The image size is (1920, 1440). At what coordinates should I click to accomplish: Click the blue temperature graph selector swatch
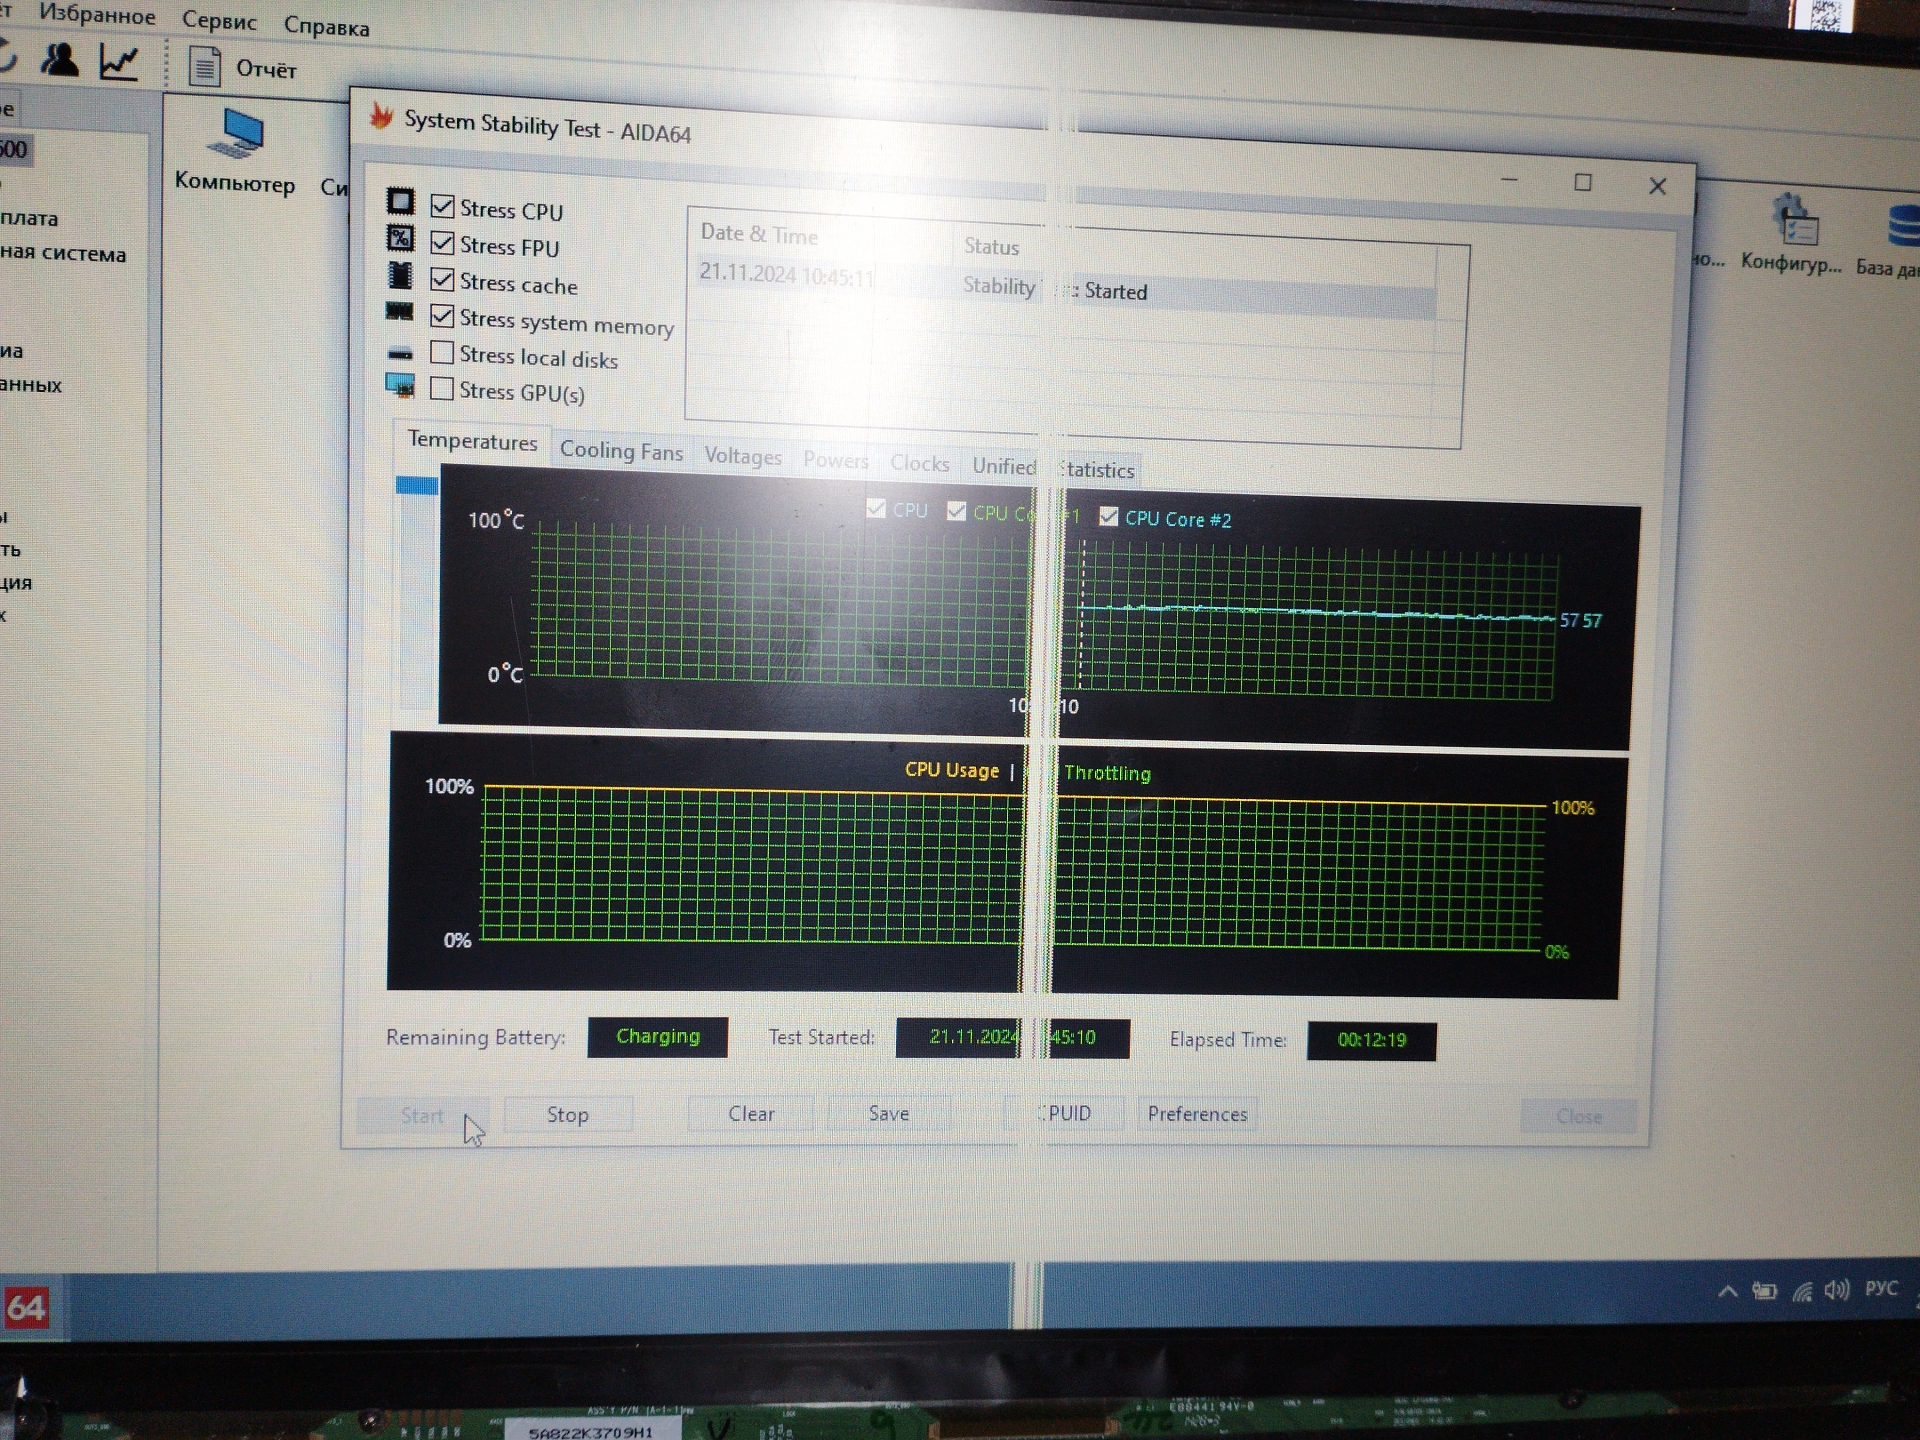tap(417, 485)
